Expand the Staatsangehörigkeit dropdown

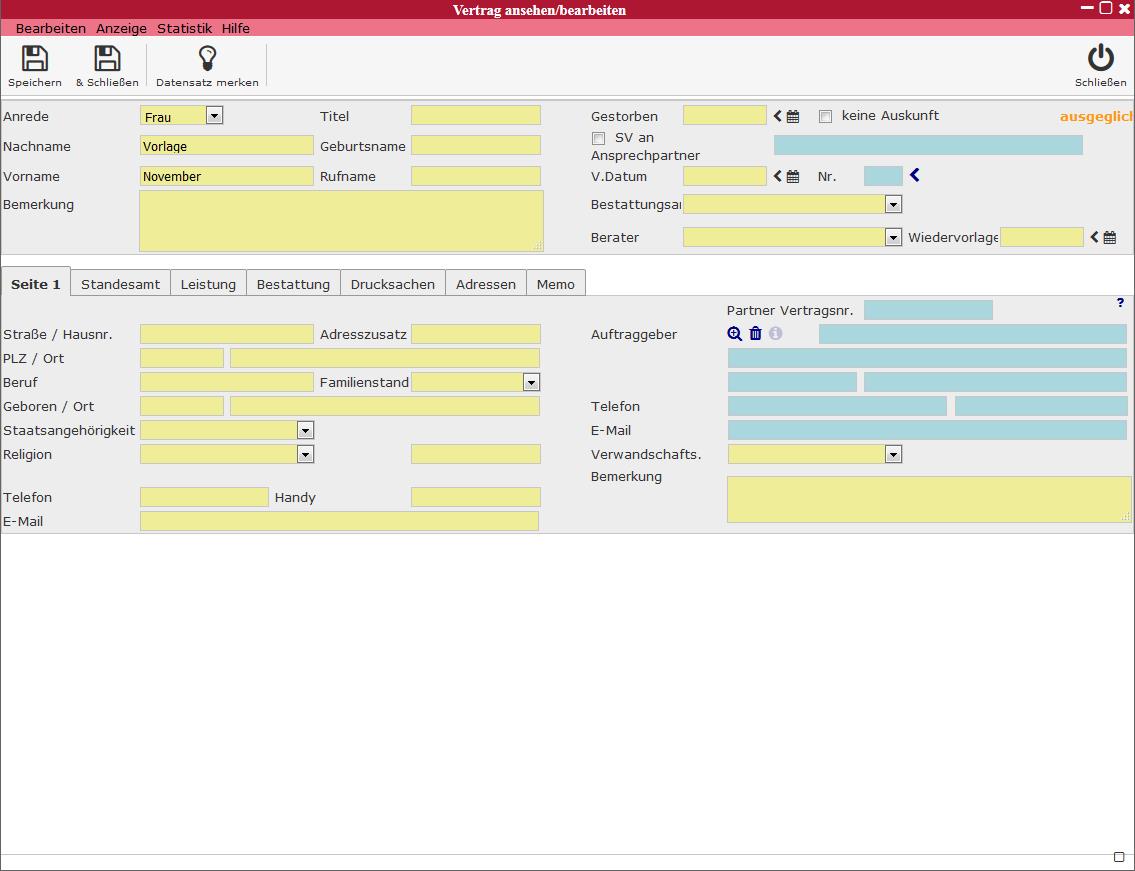pyautogui.click(x=305, y=430)
